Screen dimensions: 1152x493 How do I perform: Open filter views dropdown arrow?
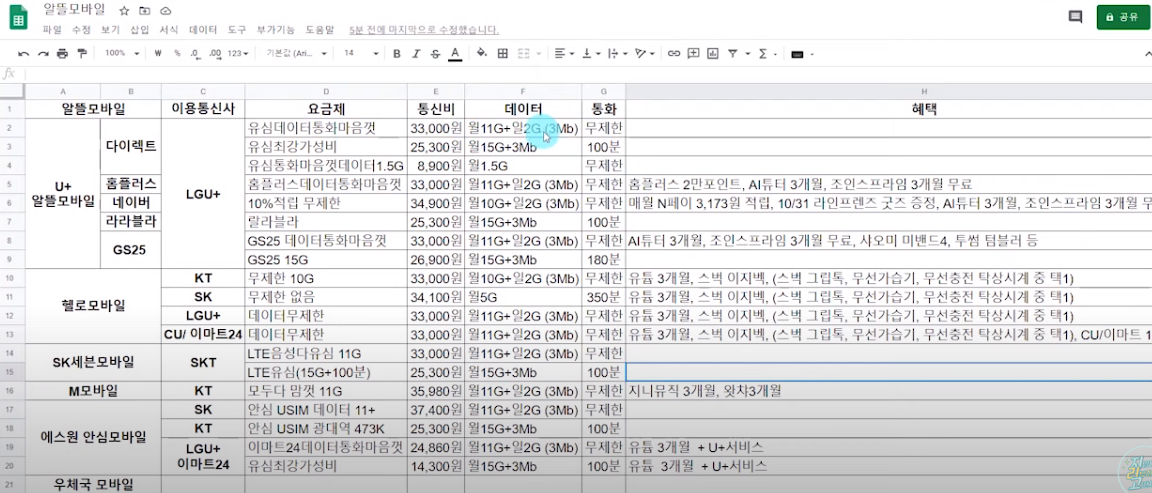point(747,54)
